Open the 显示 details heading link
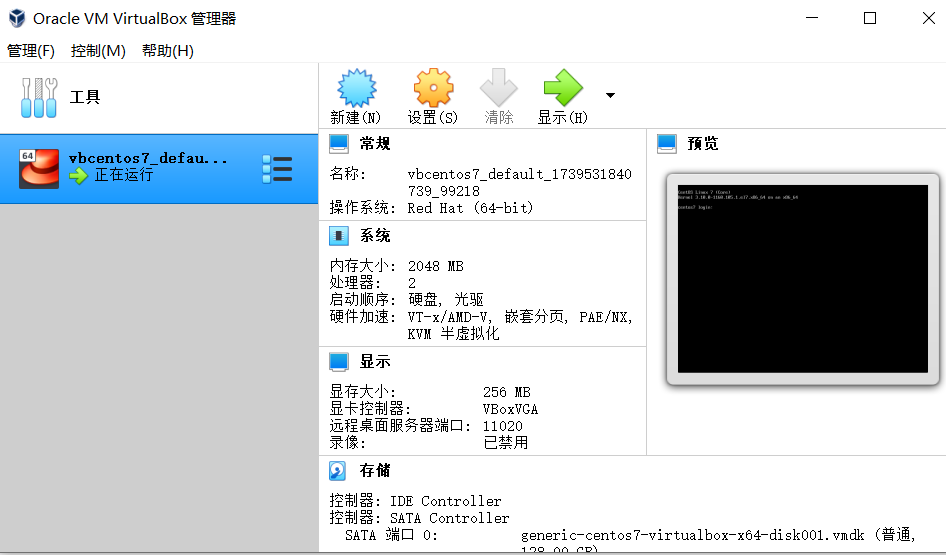The width and height of the screenshot is (946, 555). (x=375, y=362)
